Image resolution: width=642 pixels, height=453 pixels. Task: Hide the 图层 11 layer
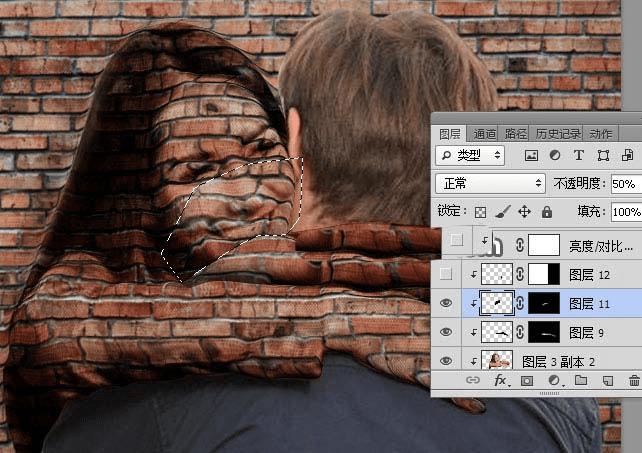446,303
